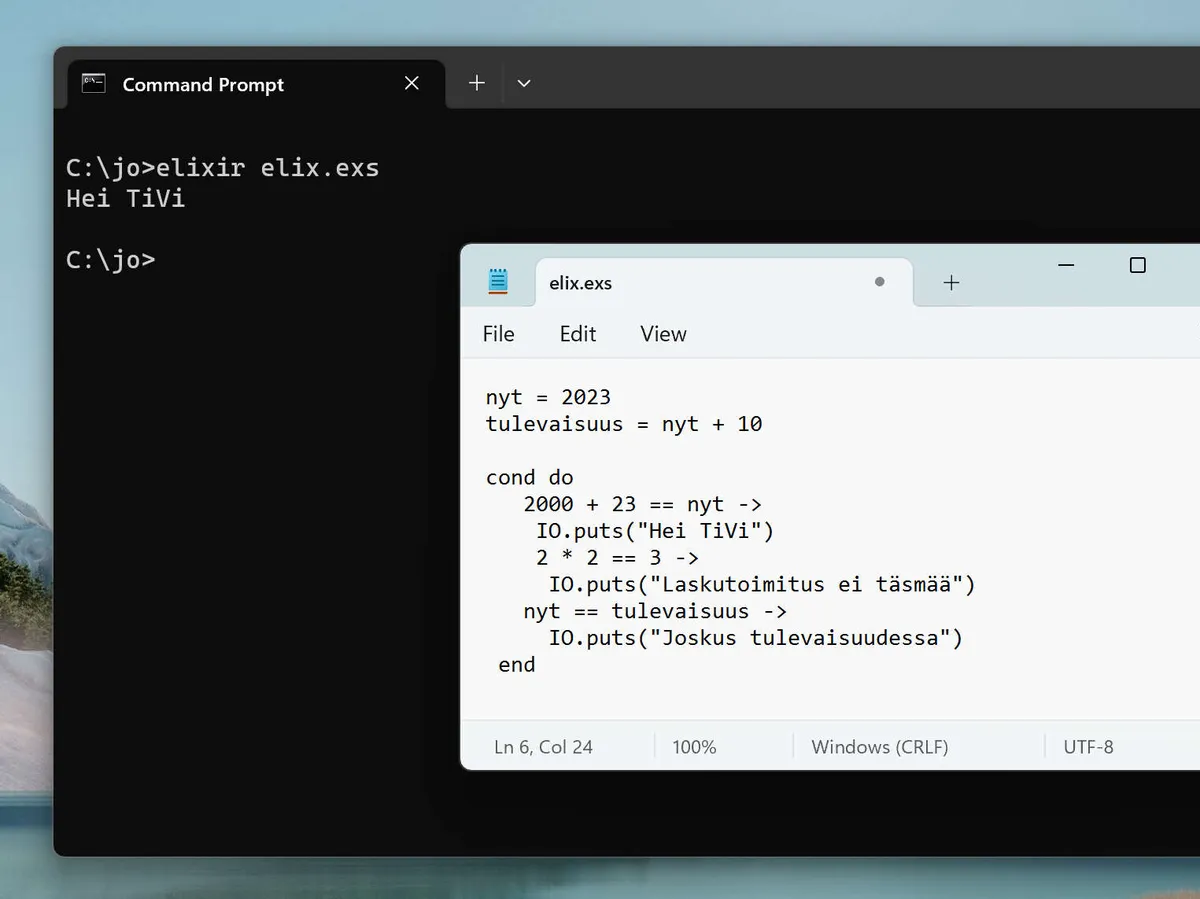Maximize the Notepad window
Screen dimensions: 1200x899
1137,265
